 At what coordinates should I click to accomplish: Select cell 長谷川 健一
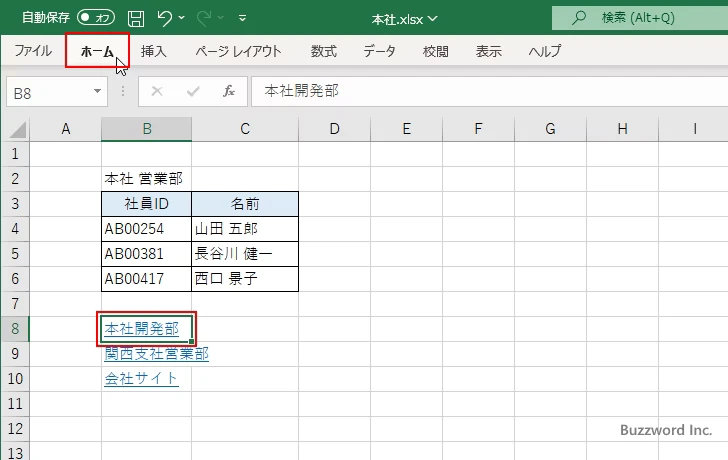245,254
